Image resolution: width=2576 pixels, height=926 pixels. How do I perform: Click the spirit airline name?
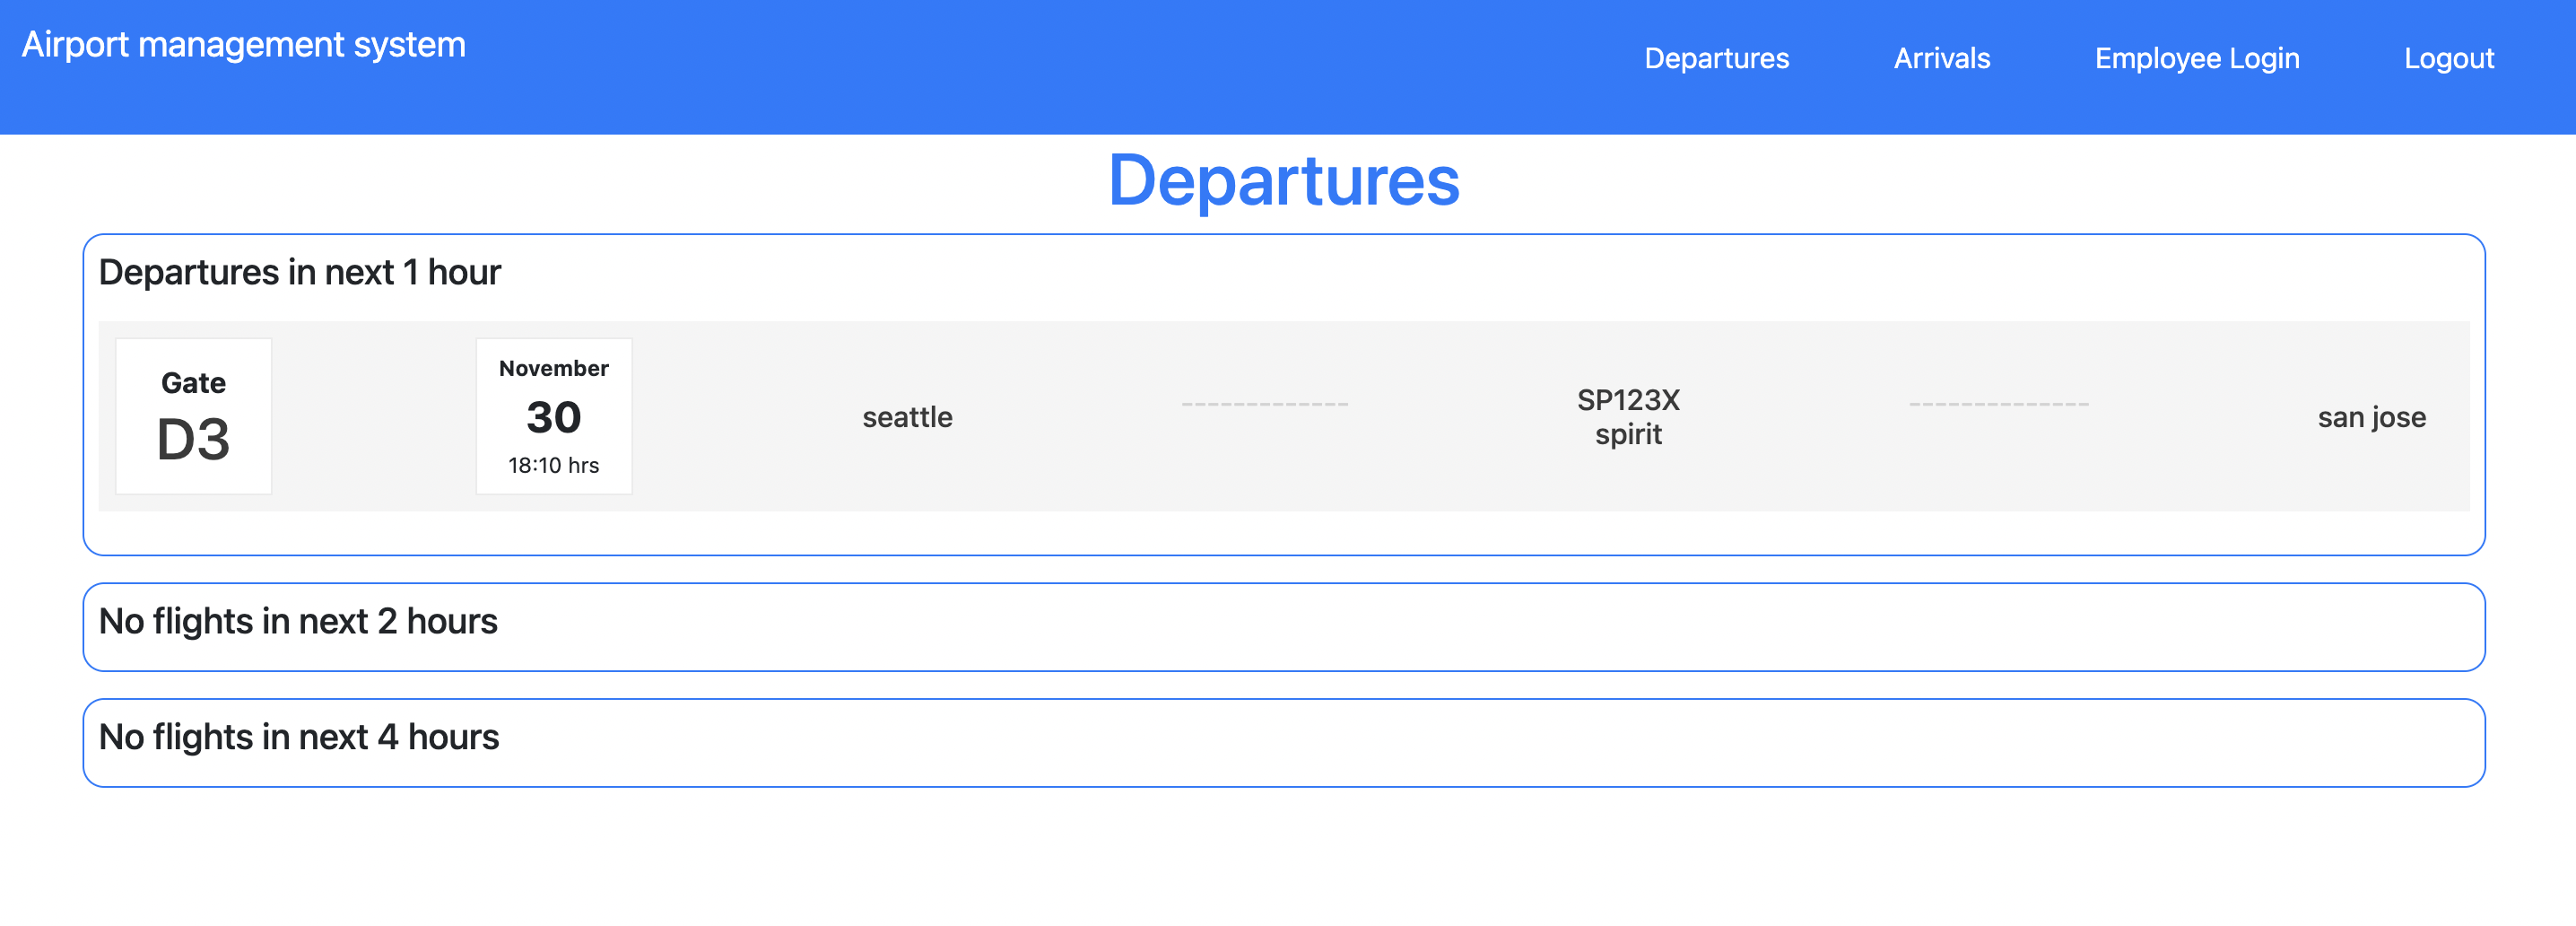pyautogui.click(x=1629, y=434)
